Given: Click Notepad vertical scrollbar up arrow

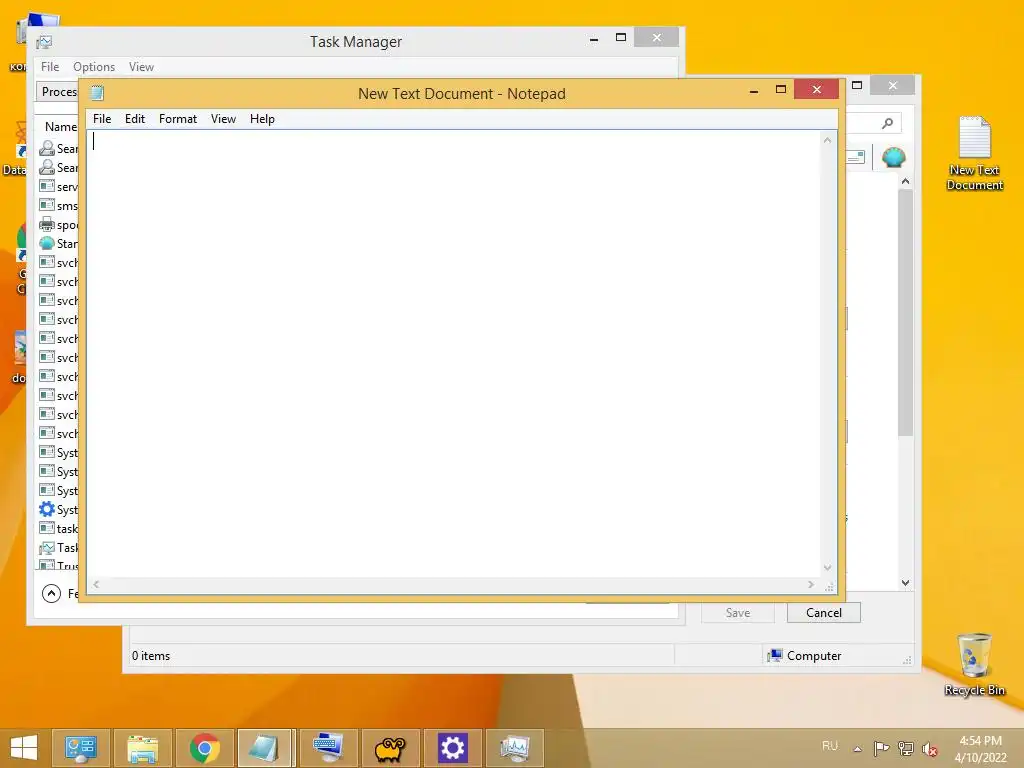Looking at the screenshot, I should pyautogui.click(x=827, y=140).
